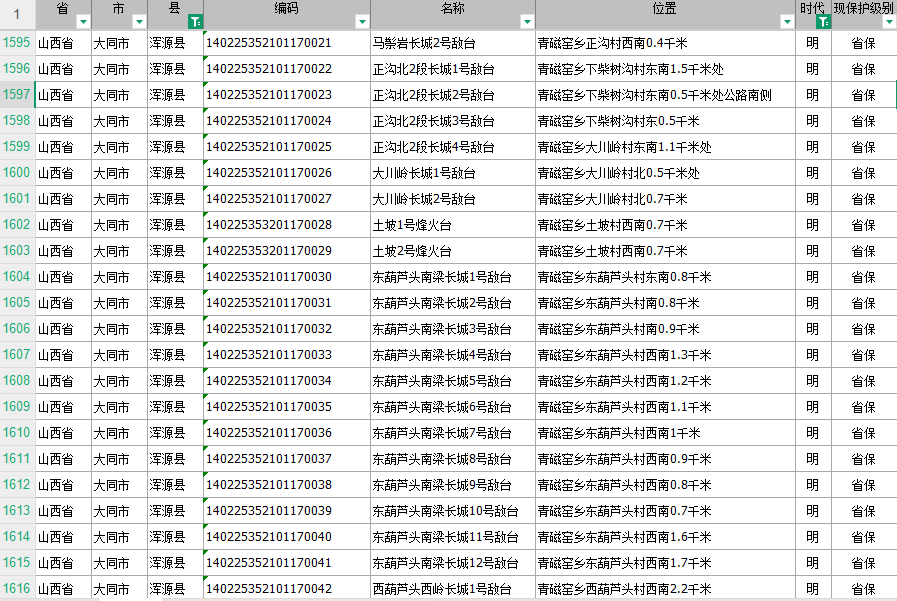
Task: Select code cell 140225352101170030
Action: (x=287, y=277)
